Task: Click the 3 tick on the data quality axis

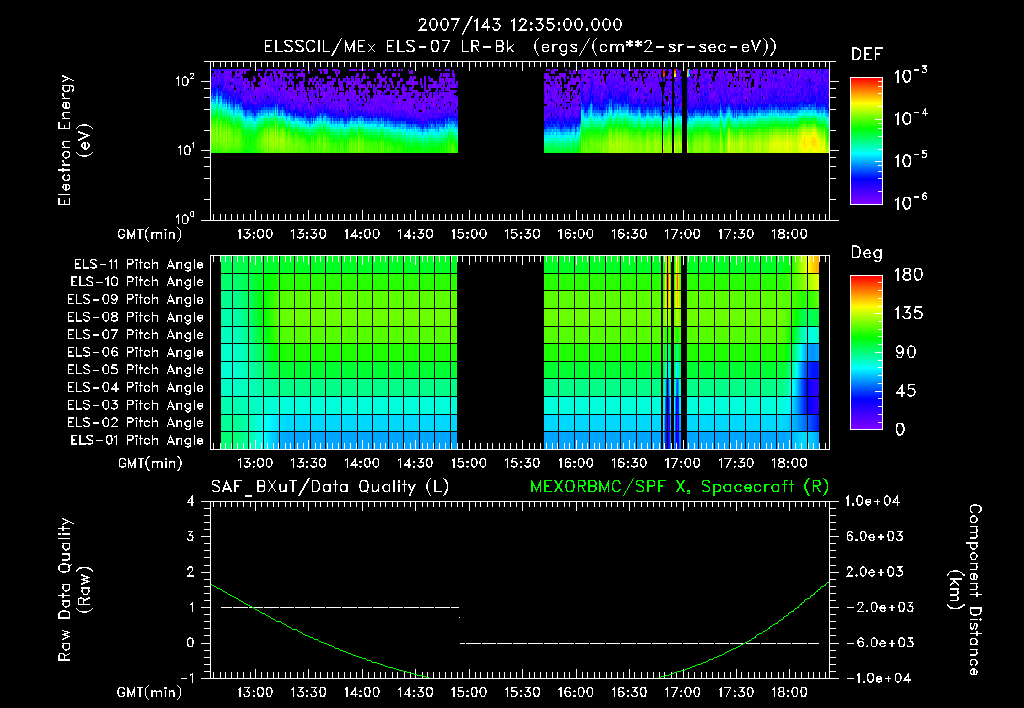Action: click(x=191, y=536)
